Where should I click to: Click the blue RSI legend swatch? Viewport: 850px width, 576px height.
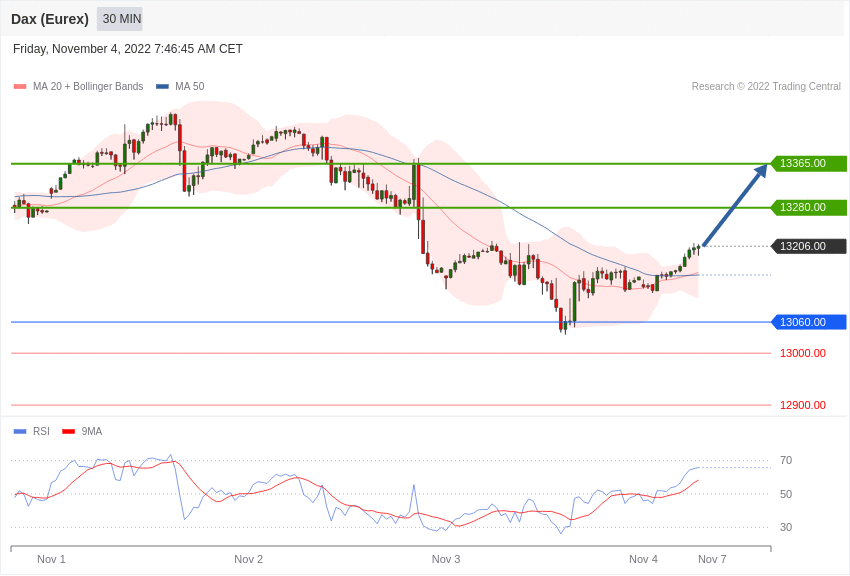pos(20,431)
